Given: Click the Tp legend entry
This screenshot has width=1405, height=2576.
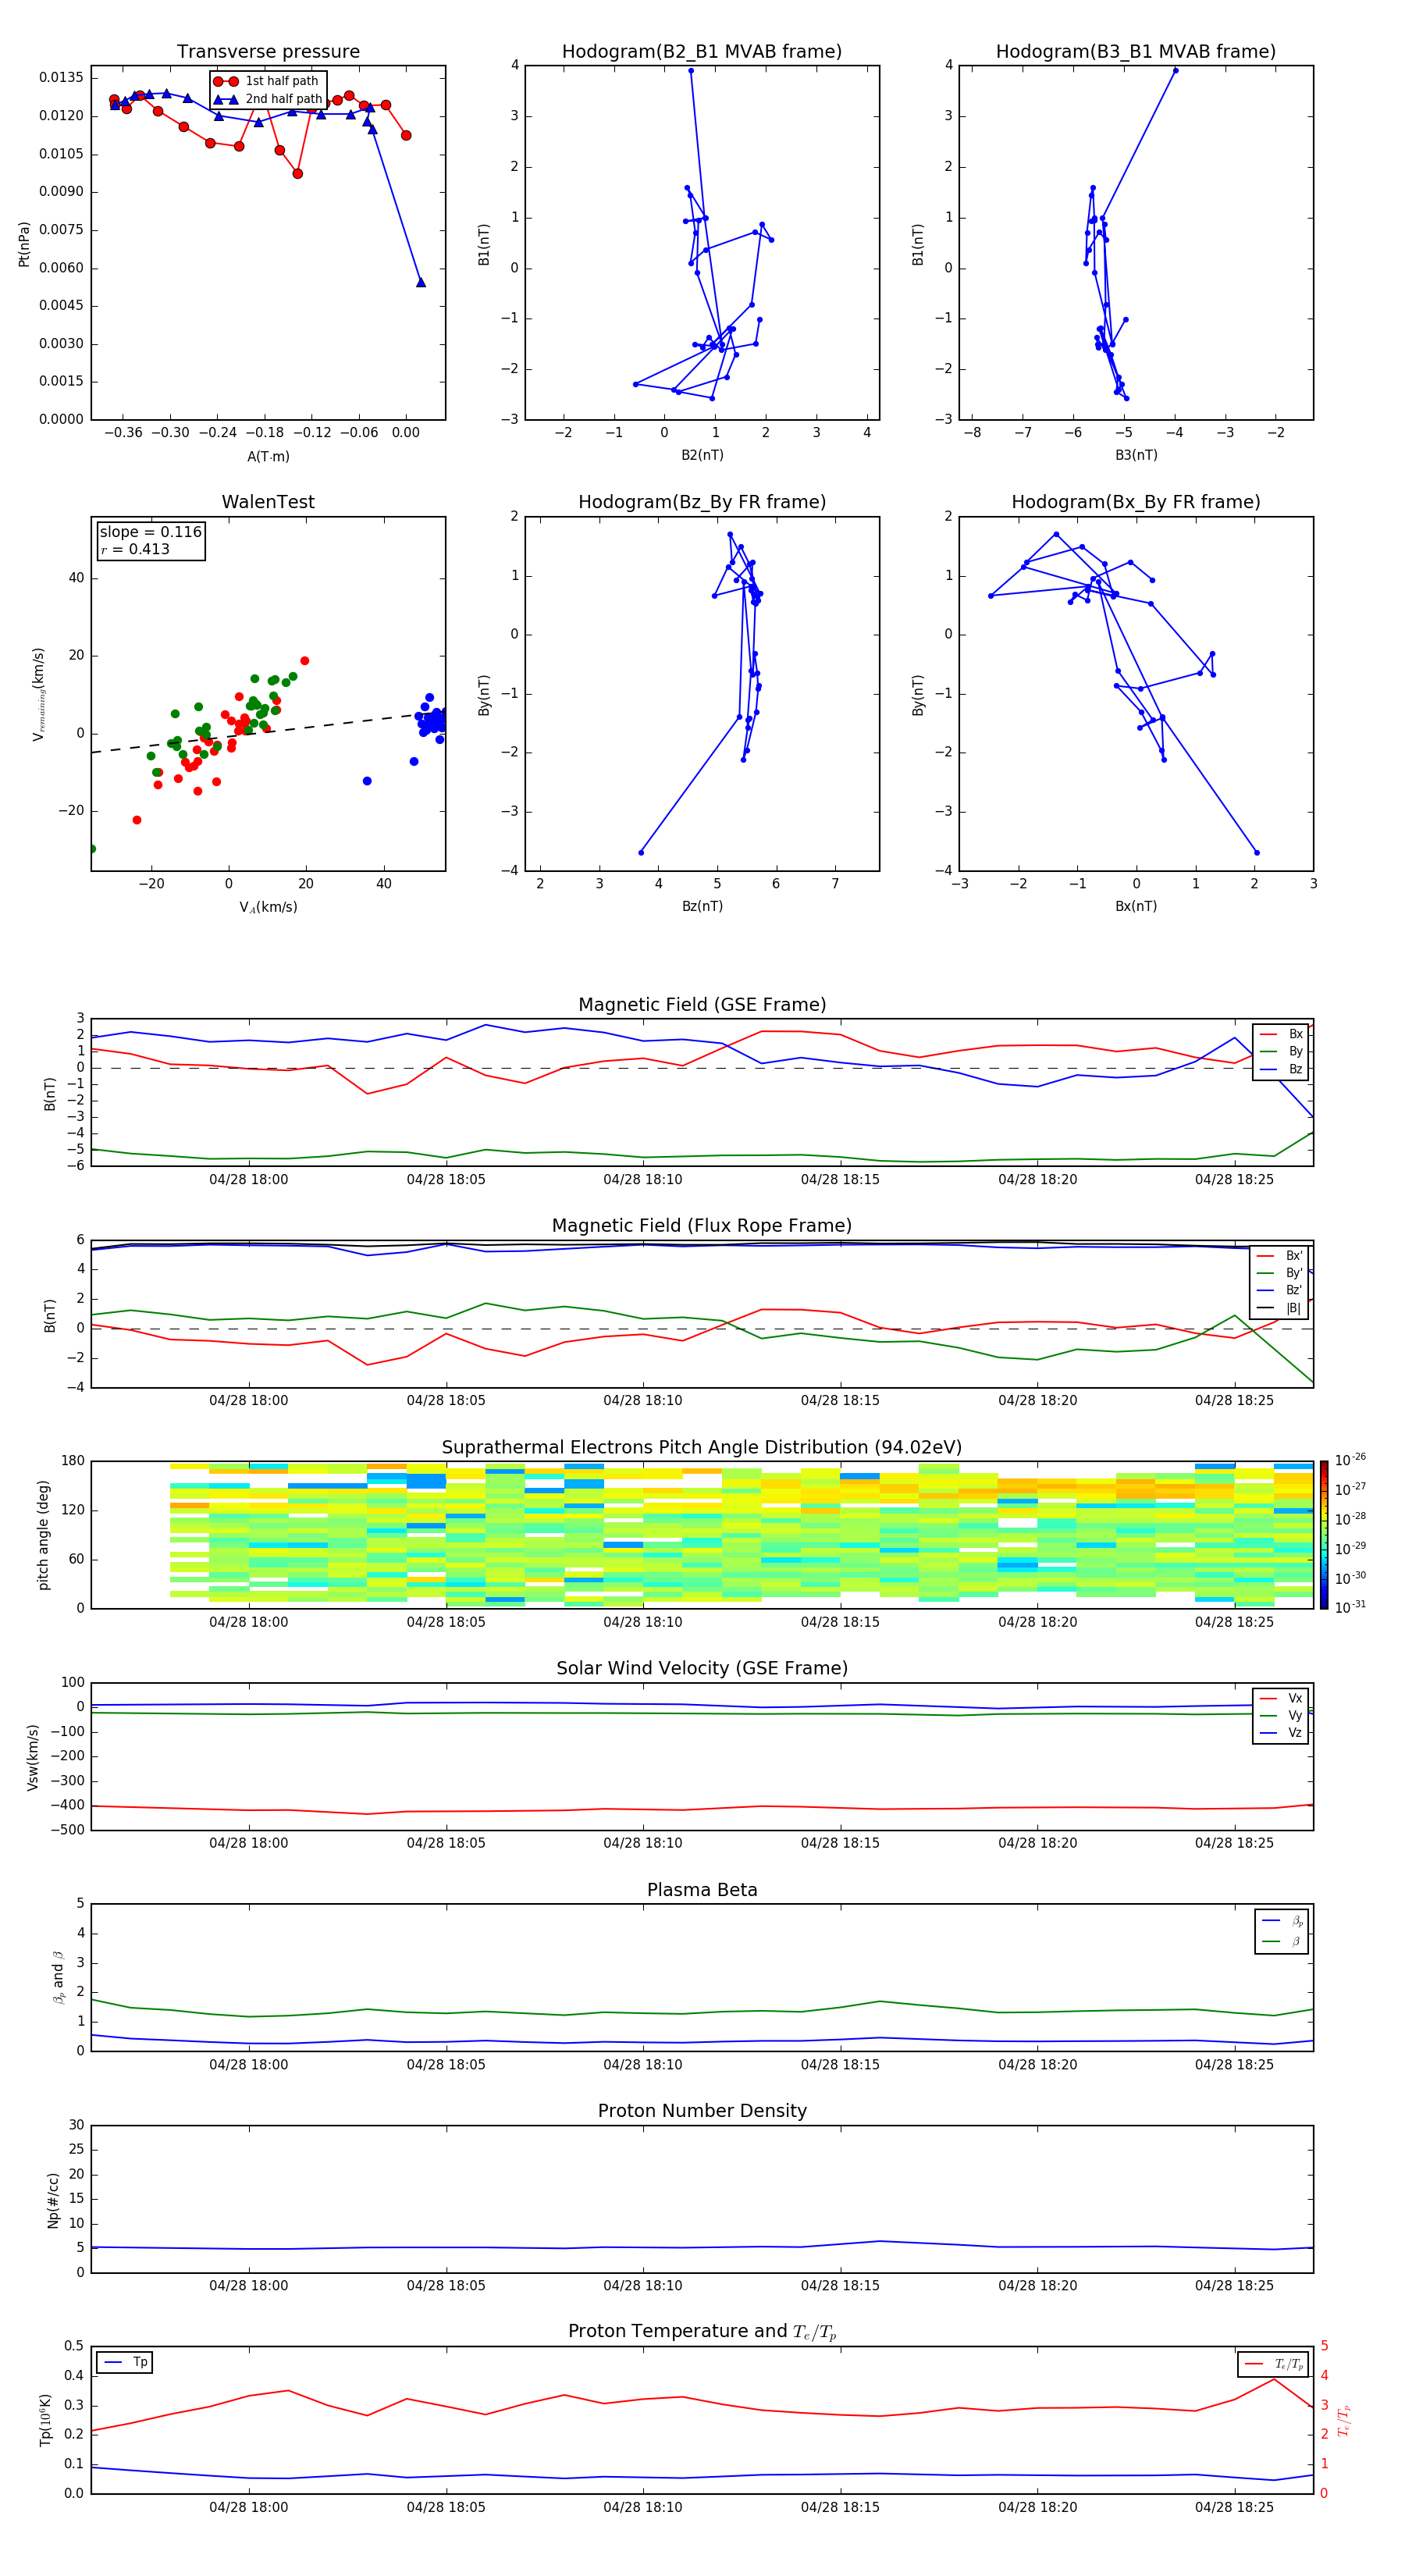Looking at the screenshot, I should [126, 2362].
